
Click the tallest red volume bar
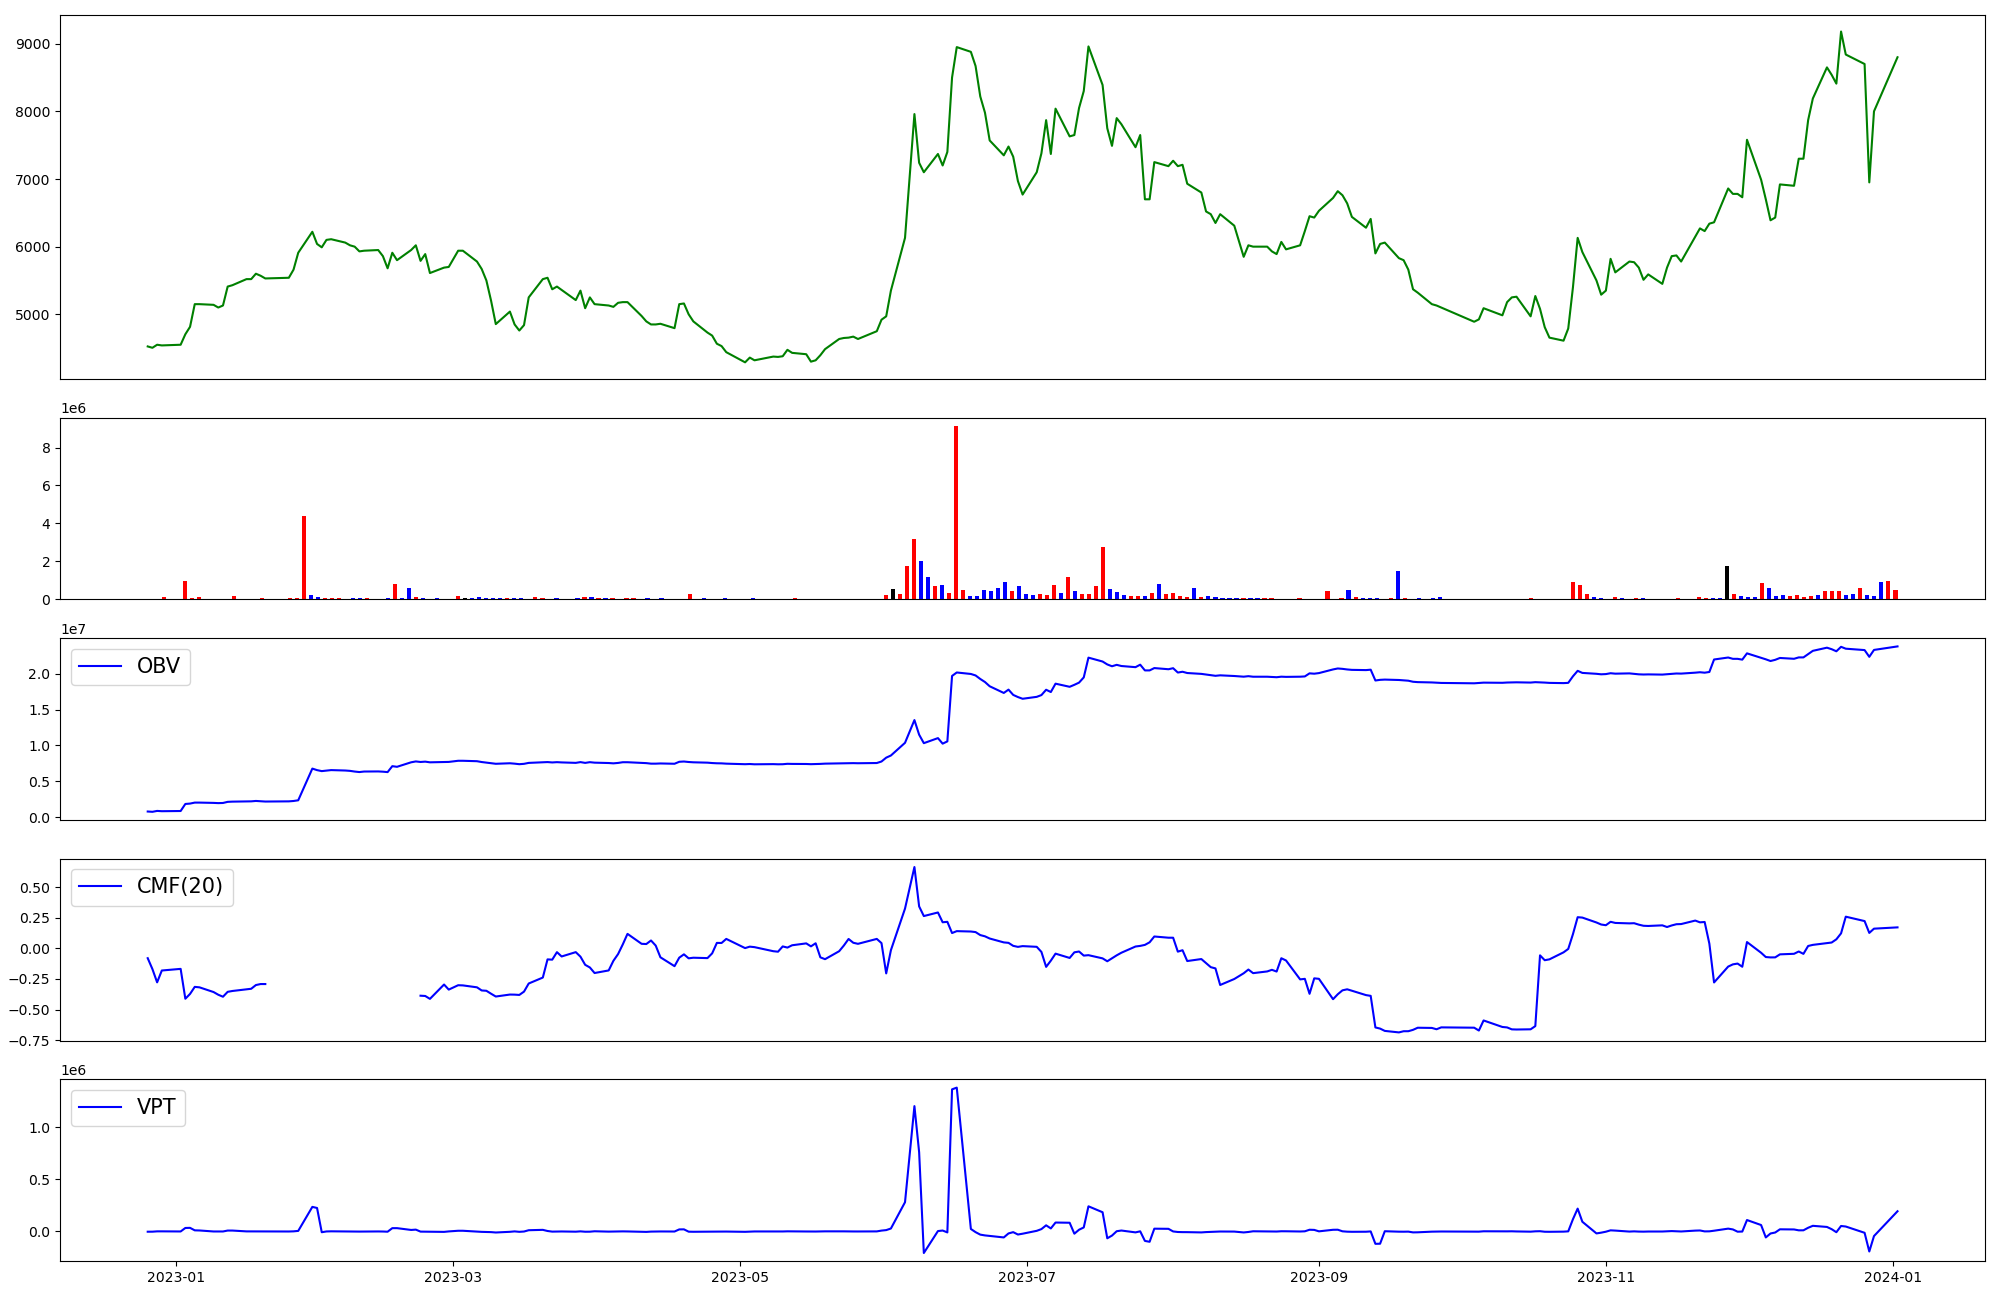click(956, 512)
